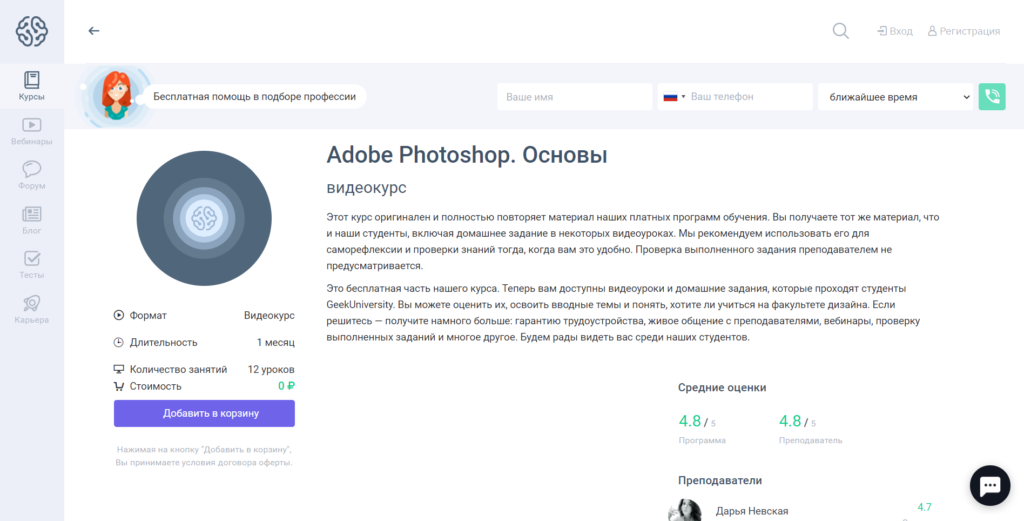
Task: Open the ближайшее время dropdown
Action: [895, 97]
